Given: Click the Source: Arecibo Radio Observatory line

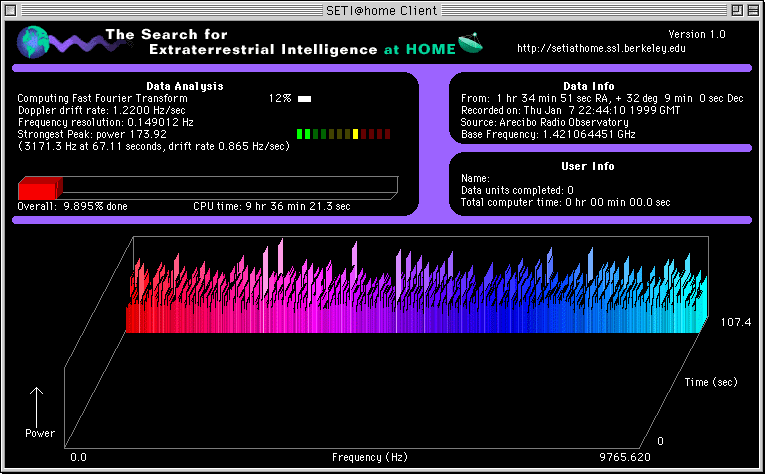Looking at the screenshot, I should point(544,122).
